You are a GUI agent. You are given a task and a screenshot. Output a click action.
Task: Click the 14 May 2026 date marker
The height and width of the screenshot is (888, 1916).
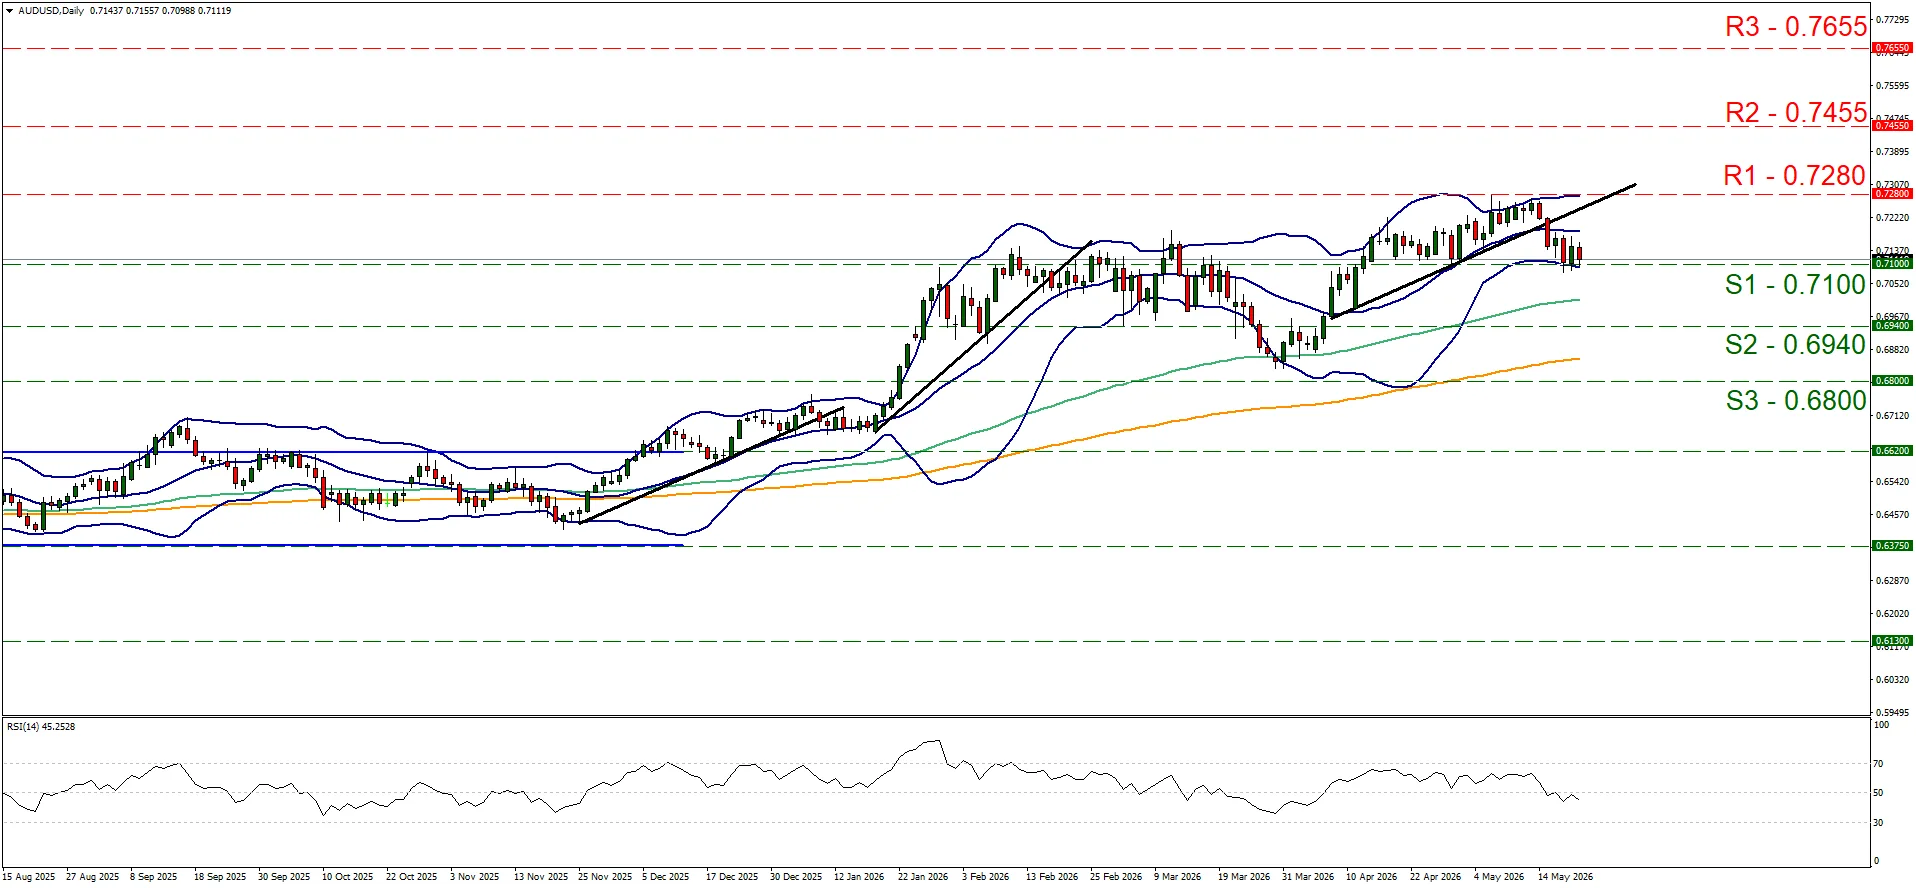(1565, 877)
